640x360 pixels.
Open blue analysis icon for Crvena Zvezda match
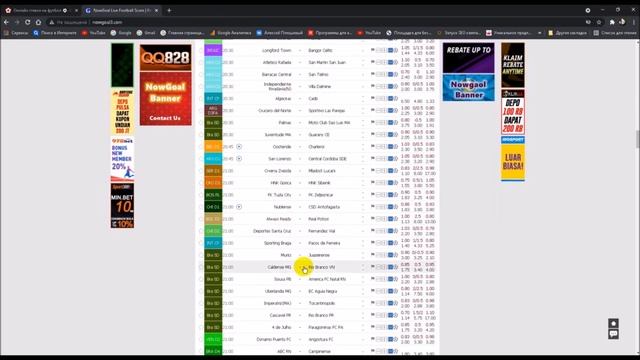[x=390, y=171]
